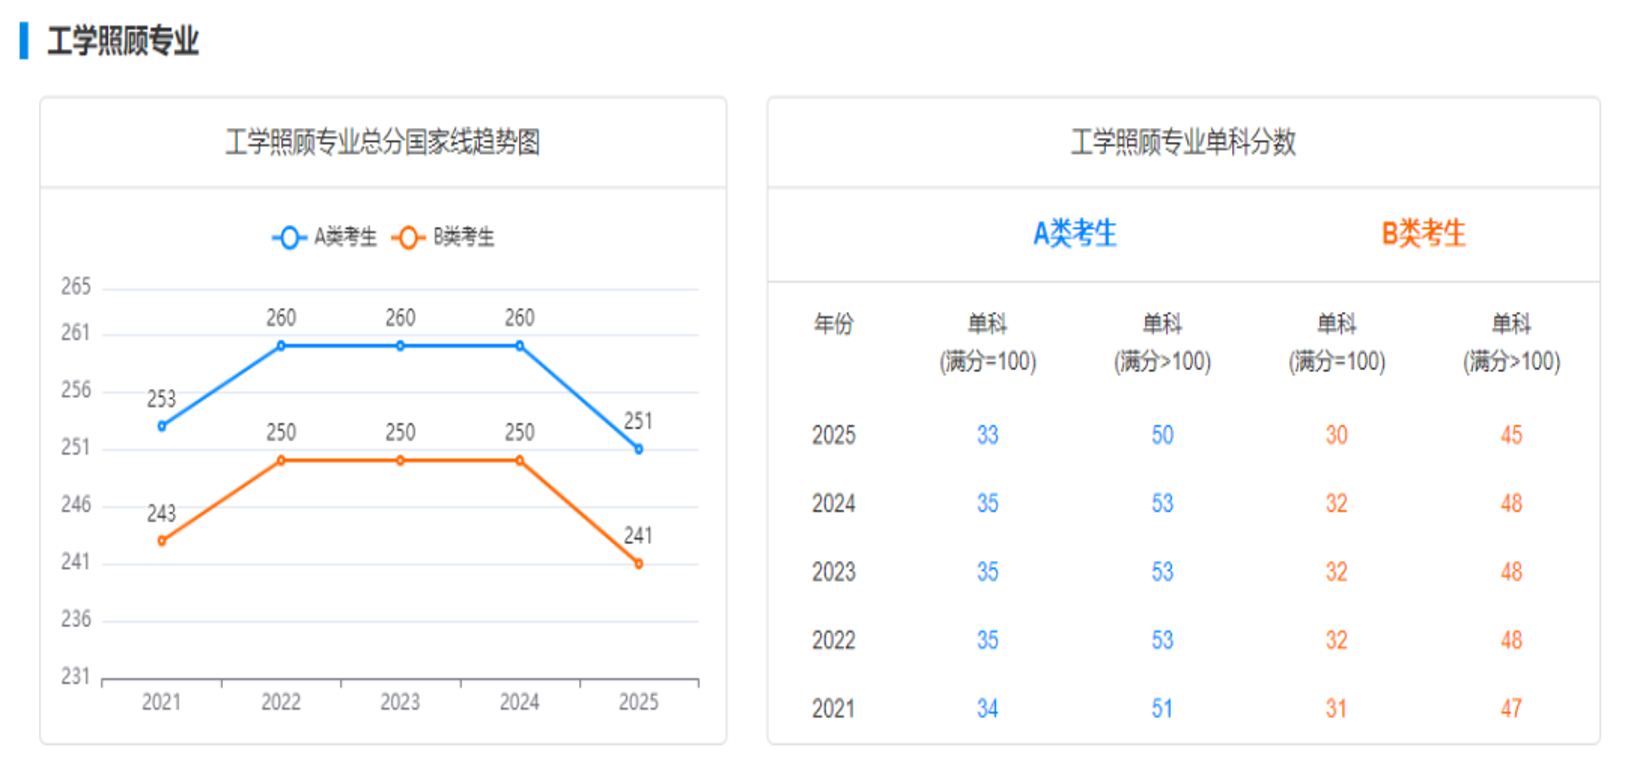Screen dimensions: 1626x769
Task: Click the 年份 column header in the table
Action: coord(833,324)
